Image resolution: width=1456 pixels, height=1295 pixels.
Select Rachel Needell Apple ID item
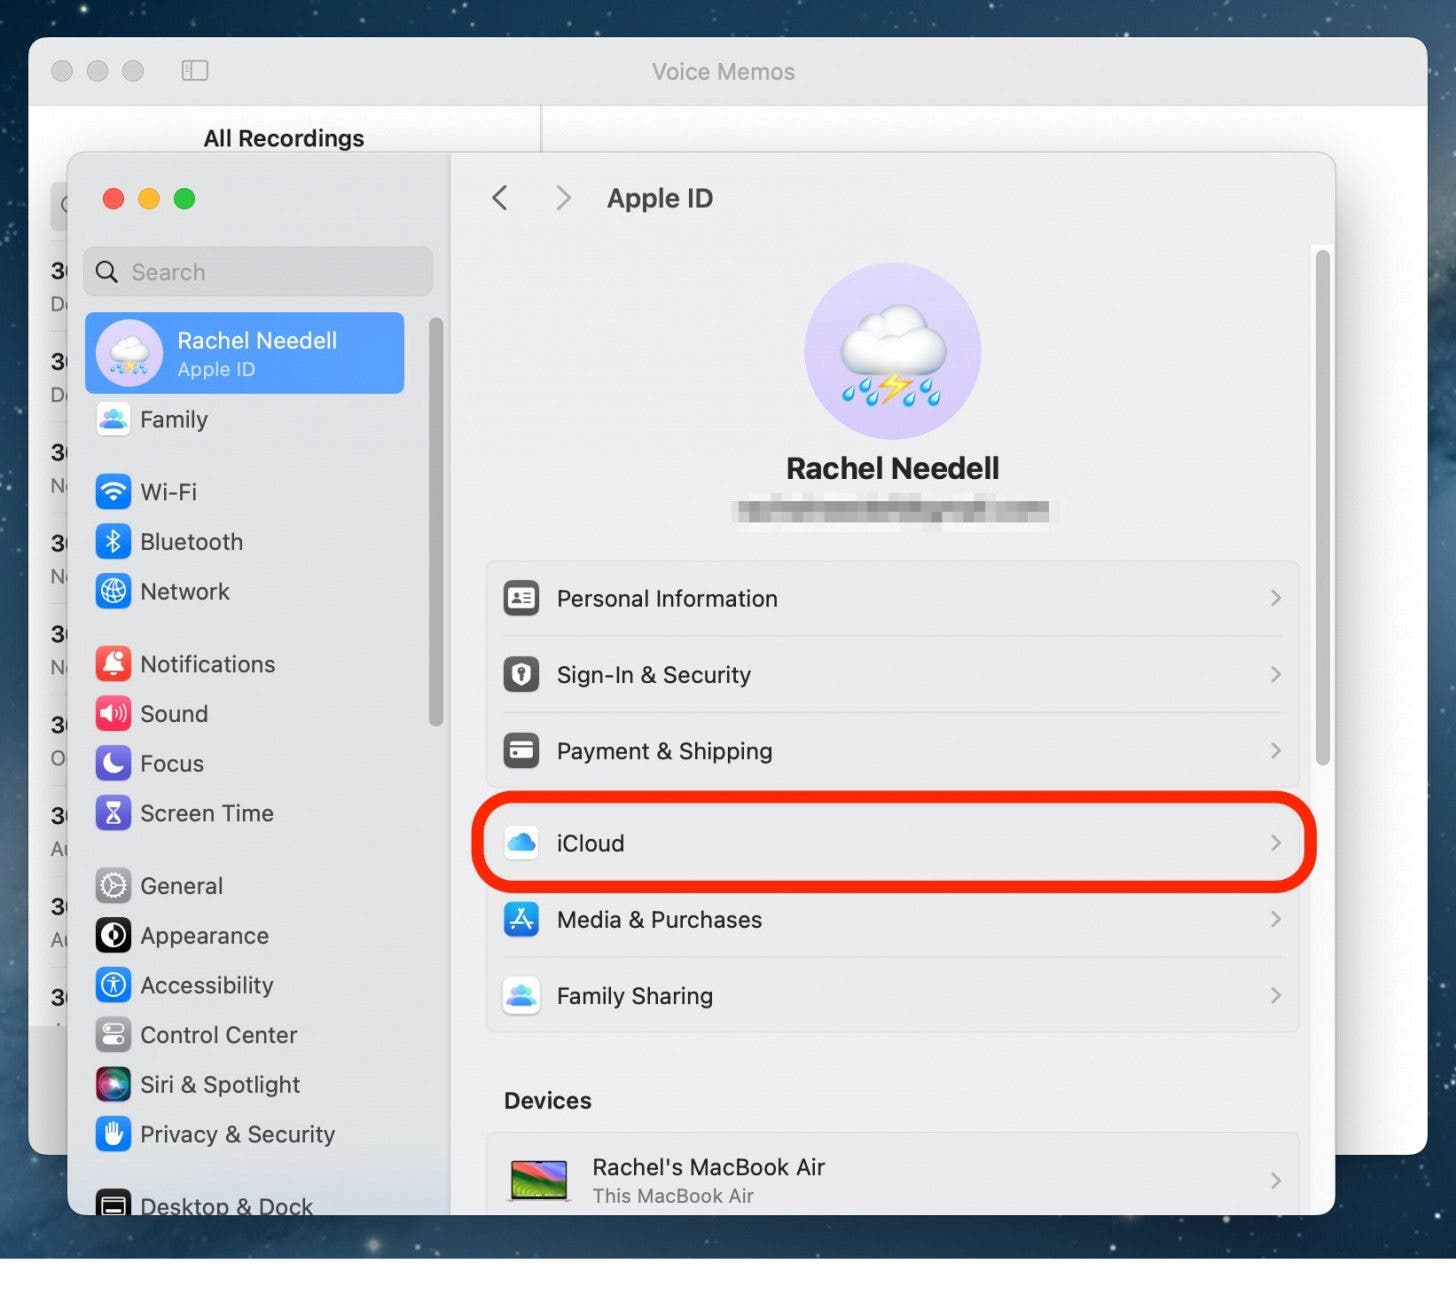[245, 353]
